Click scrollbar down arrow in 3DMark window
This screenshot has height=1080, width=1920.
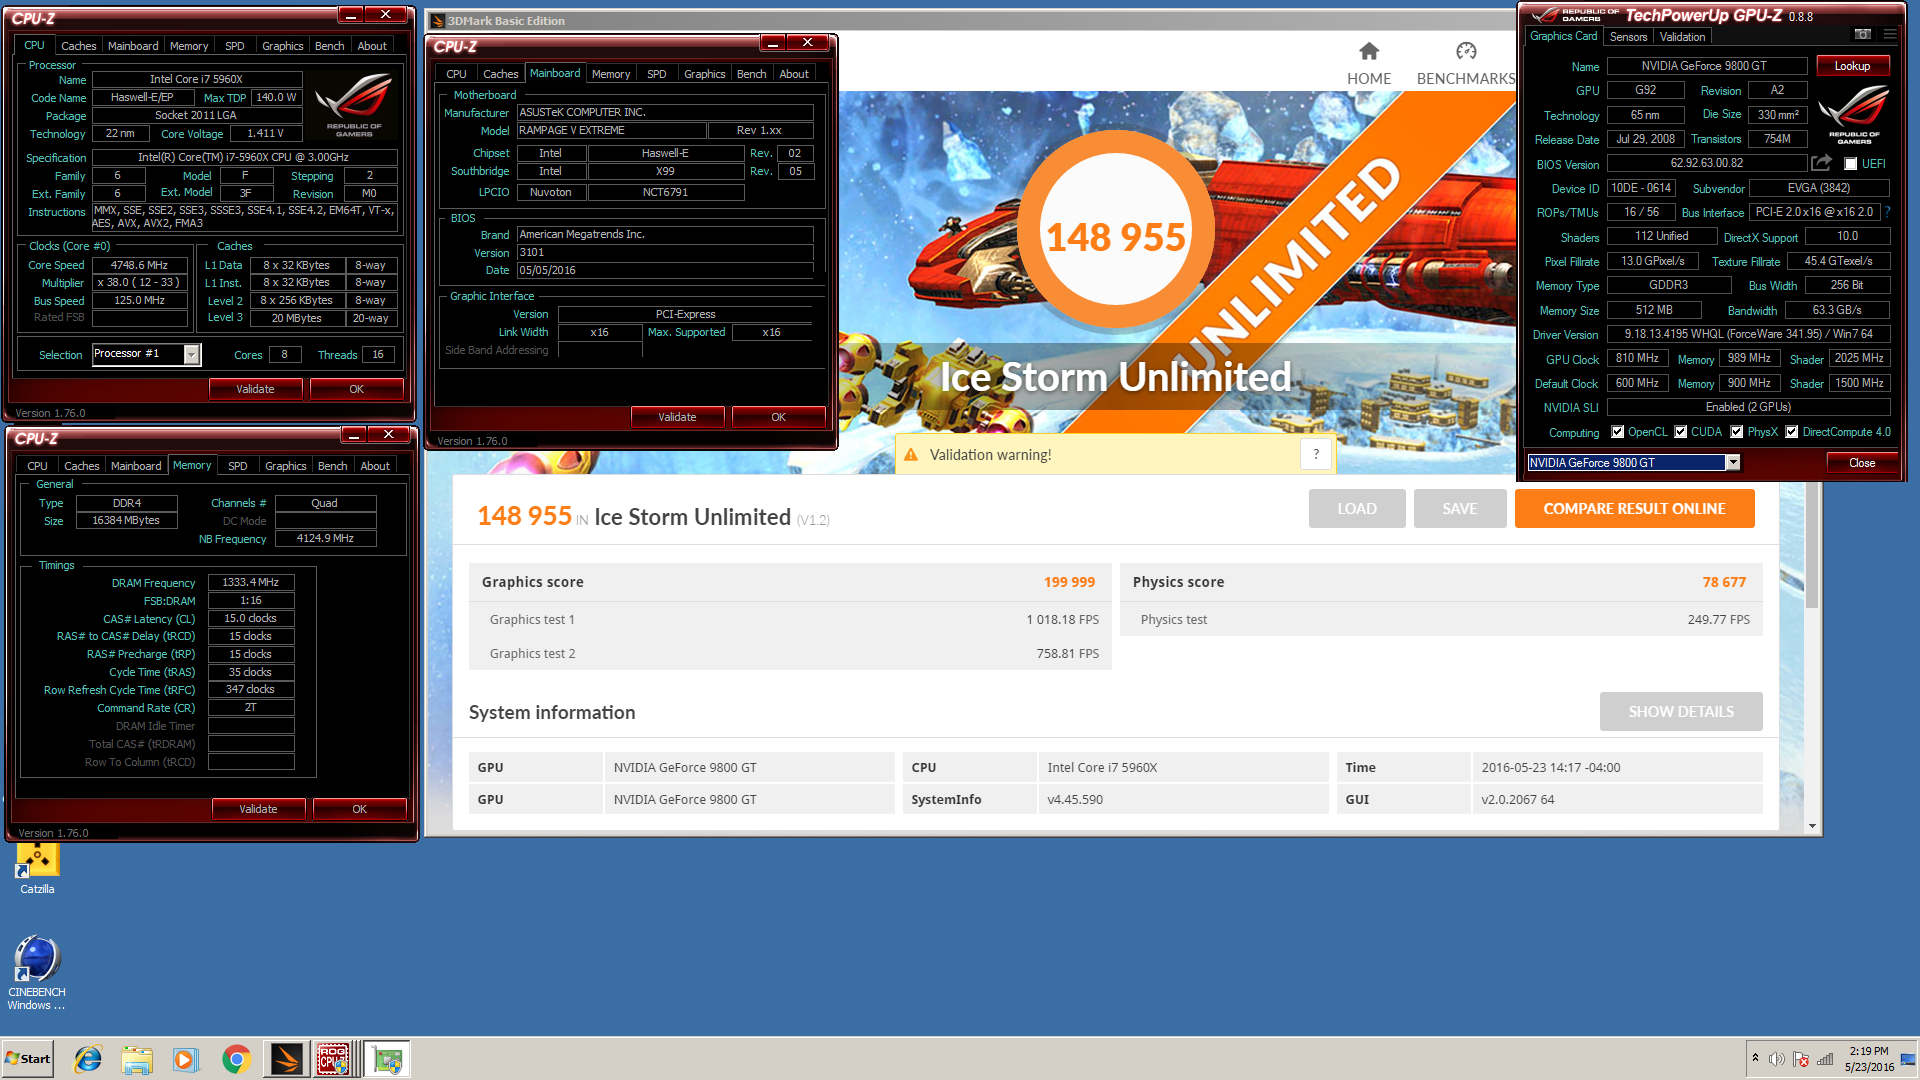[x=1812, y=826]
